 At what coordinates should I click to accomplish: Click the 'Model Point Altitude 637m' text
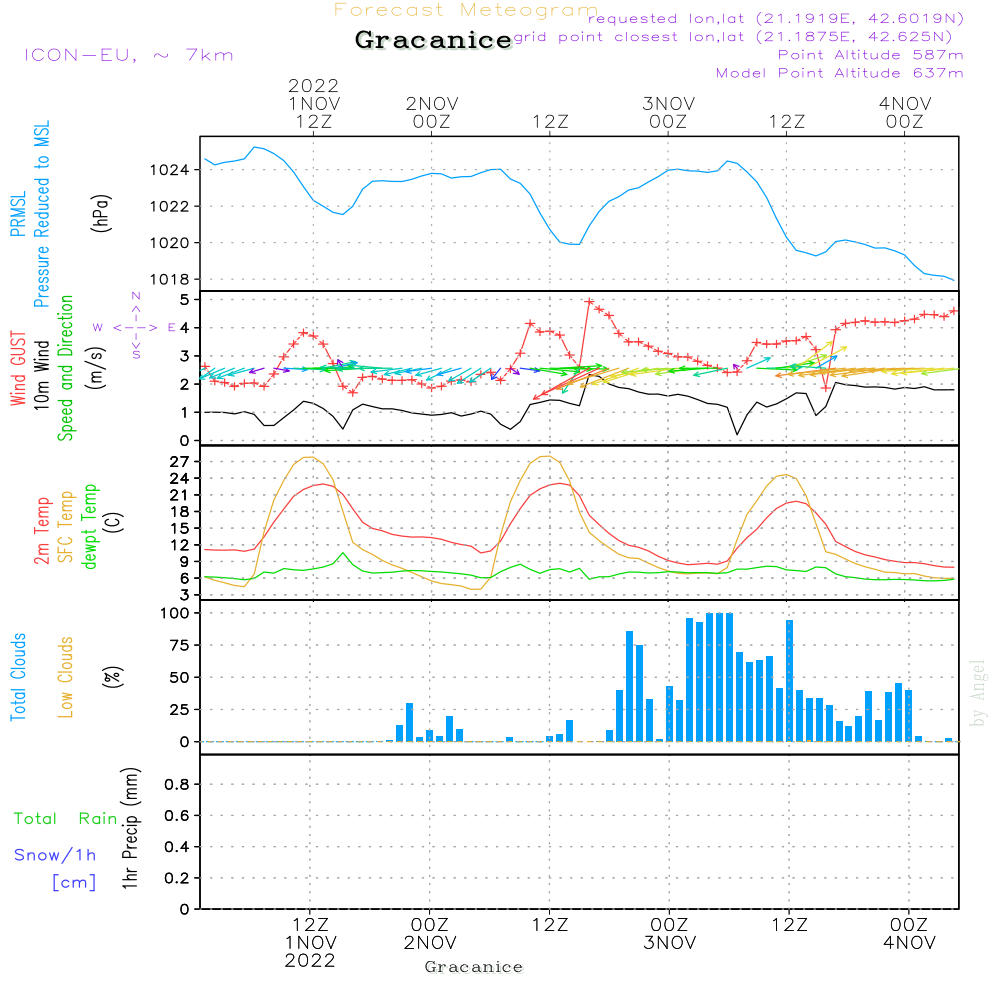pos(839,73)
